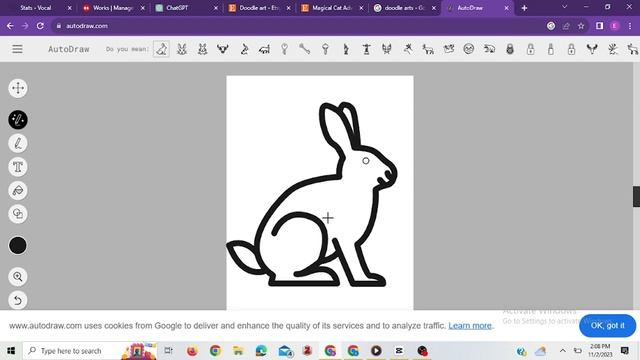The height and width of the screenshot is (360, 640).
Task: Switch to the Doodle art Etsy tab
Action: pos(259,8)
